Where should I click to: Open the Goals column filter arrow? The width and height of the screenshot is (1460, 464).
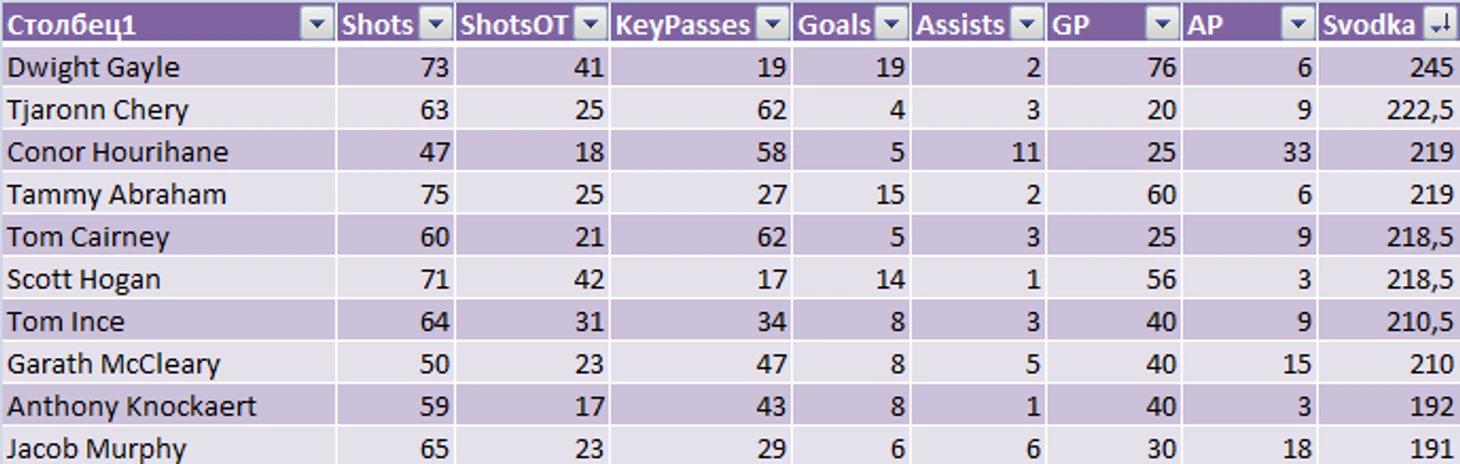pos(892,25)
